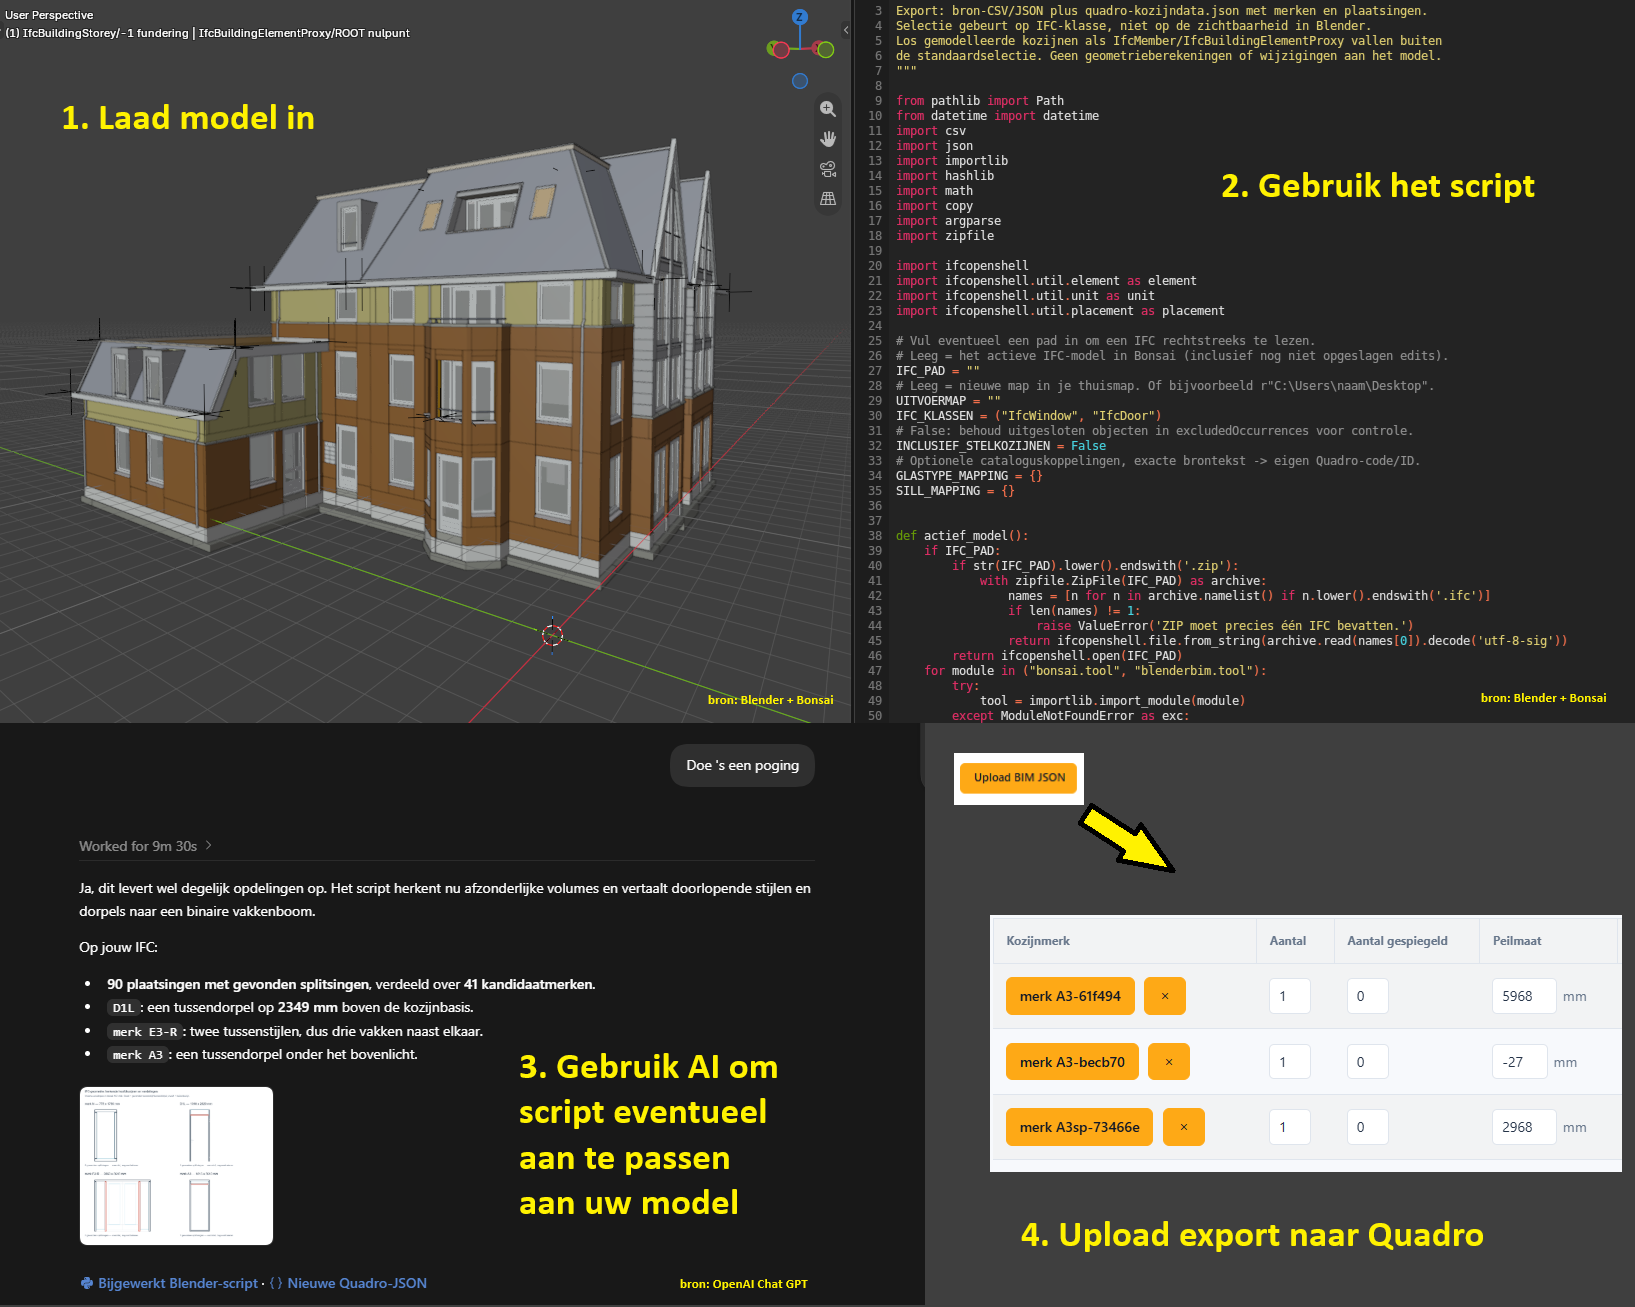Open the kozijn drawings thumbnail in the chat

tap(176, 1166)
